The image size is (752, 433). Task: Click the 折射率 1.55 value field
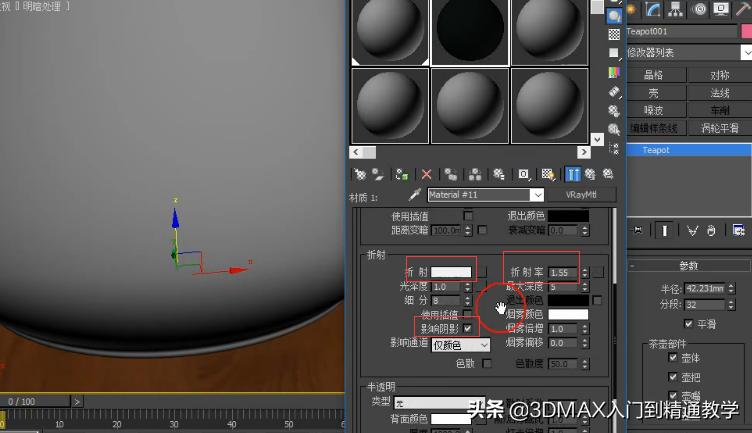point(563,272)
